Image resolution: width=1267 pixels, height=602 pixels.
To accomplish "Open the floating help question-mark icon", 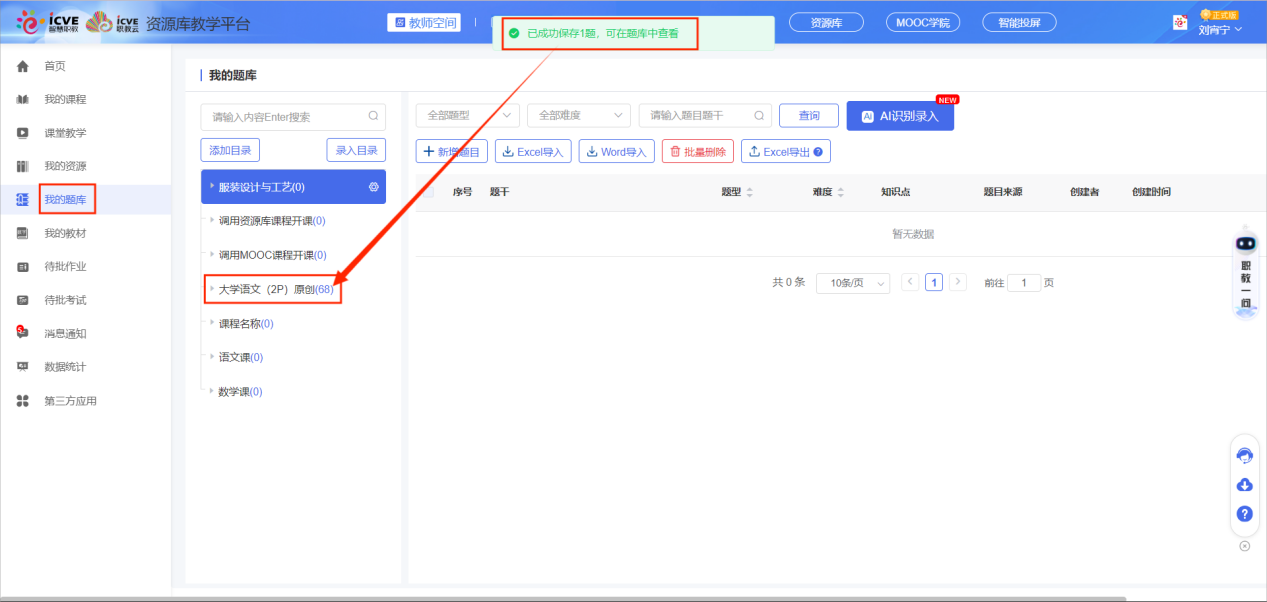I will pos(1244,514).
